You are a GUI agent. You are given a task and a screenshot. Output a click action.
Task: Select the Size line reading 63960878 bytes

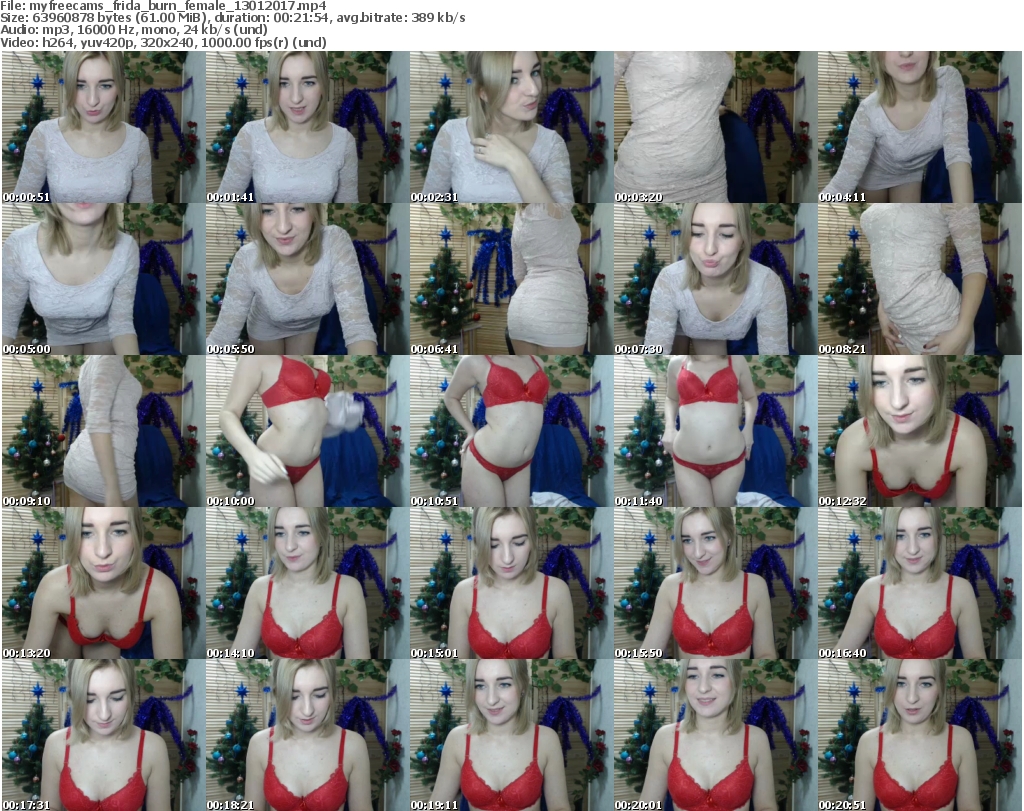point(232,18)
